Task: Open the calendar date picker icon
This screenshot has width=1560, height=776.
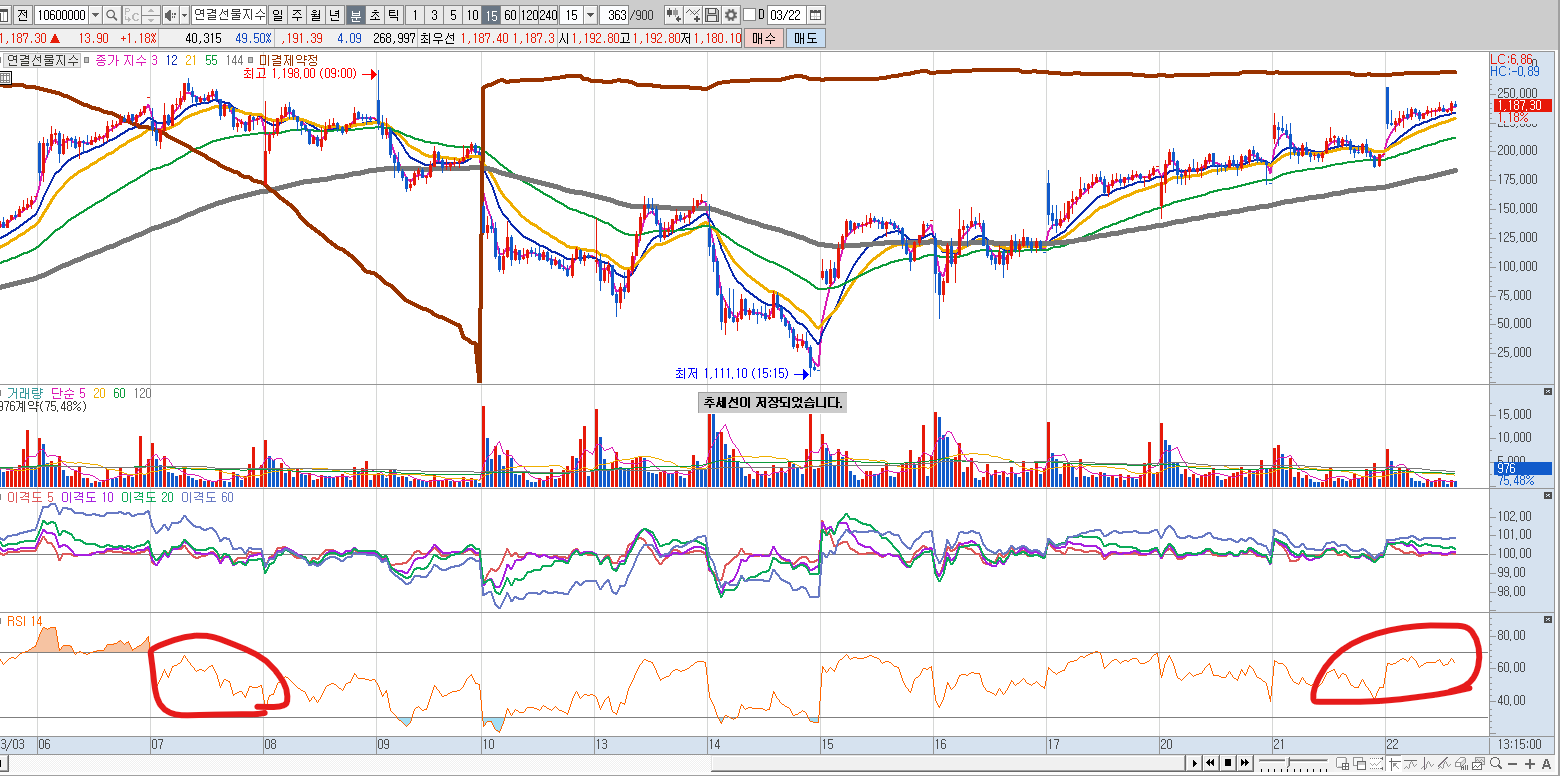Action: 816,15
